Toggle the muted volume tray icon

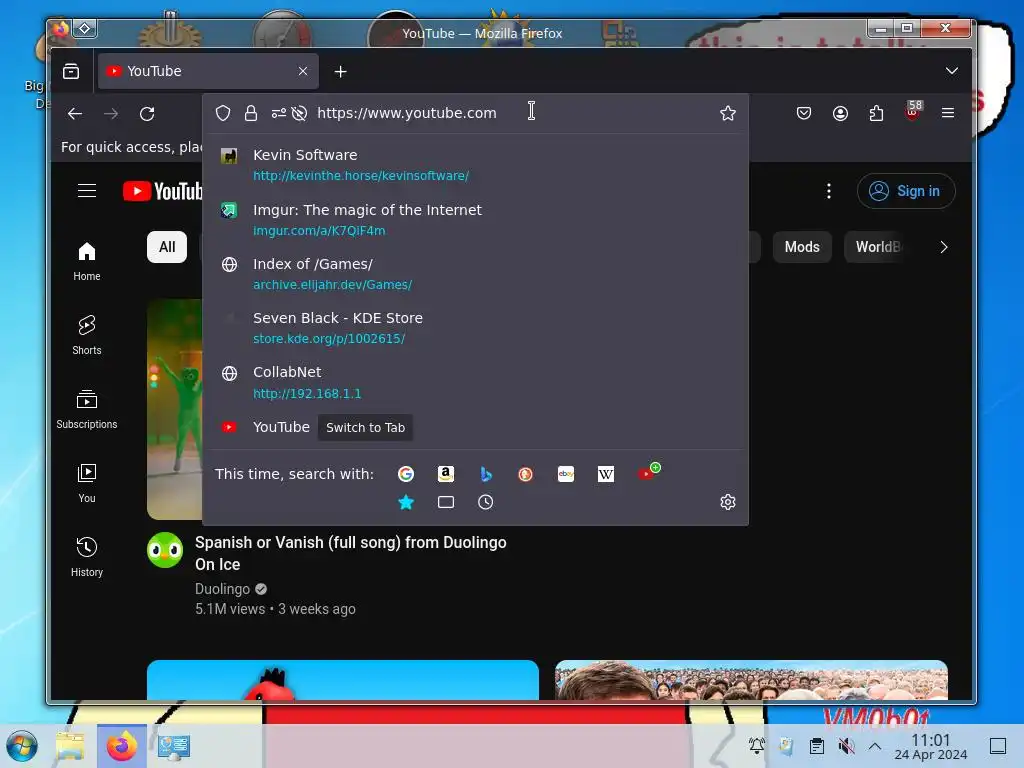(x=846, y=746)
